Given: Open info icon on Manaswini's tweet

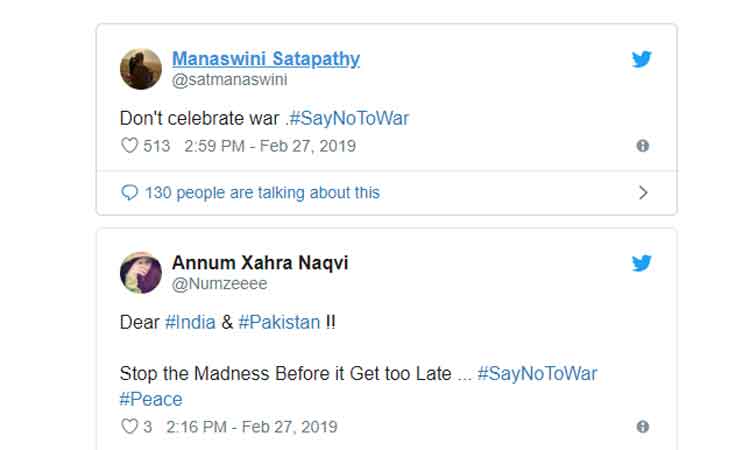Looking at the screenshot, I should (642, 146).
